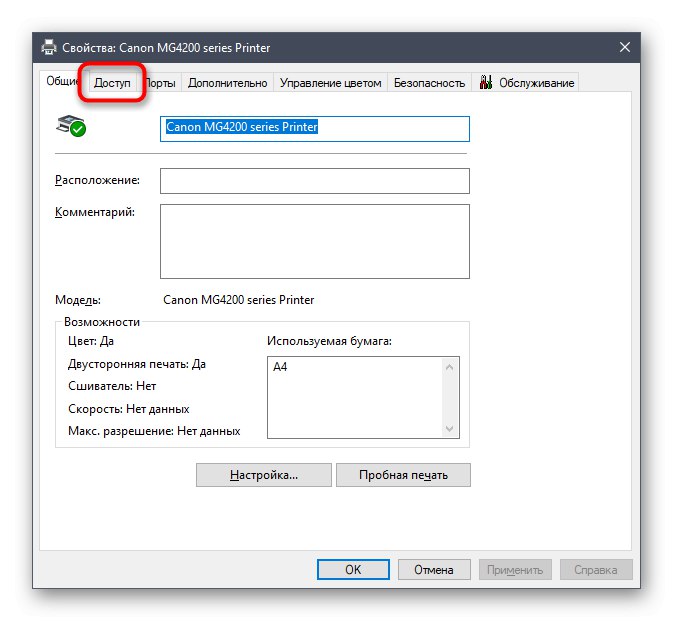Open the Обслуживание tab
This screenshot has height=621, width=673.
pos(526,83)
